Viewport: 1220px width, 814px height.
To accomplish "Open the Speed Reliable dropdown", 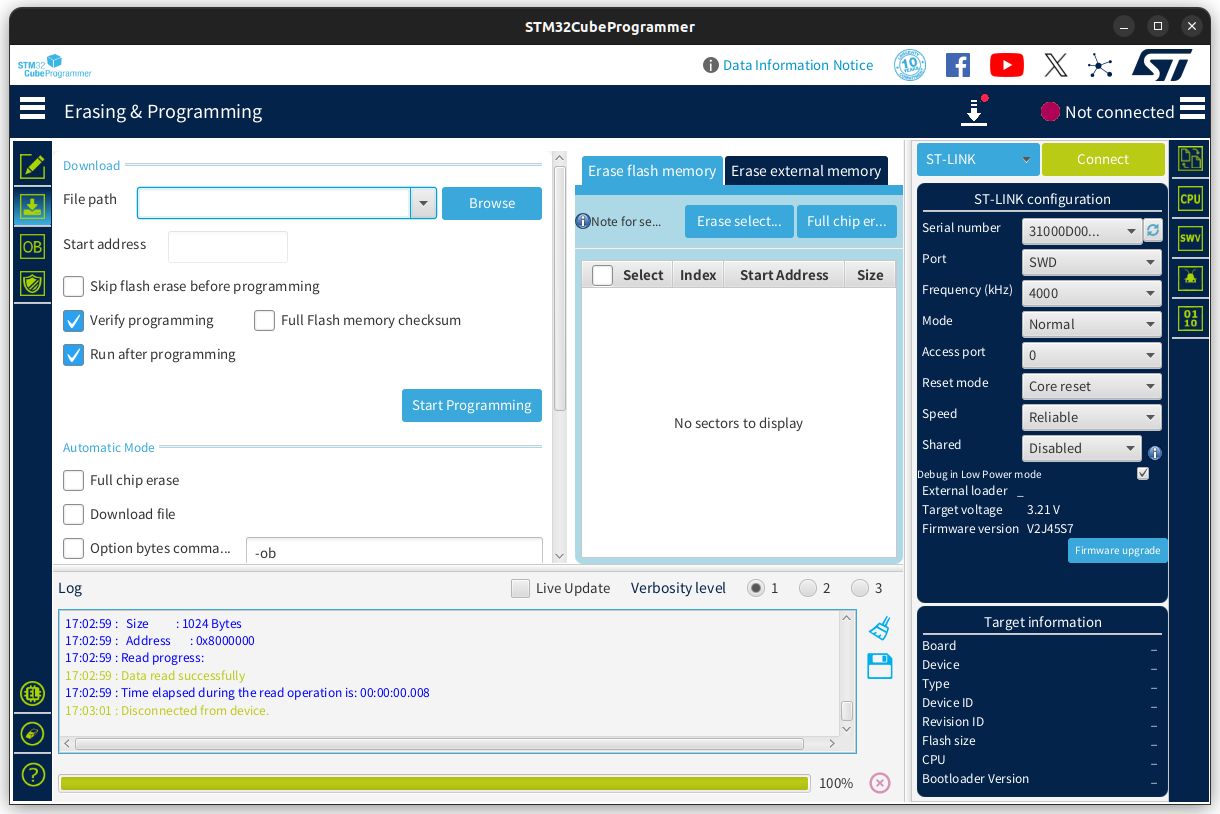I will click(1092, 418).
